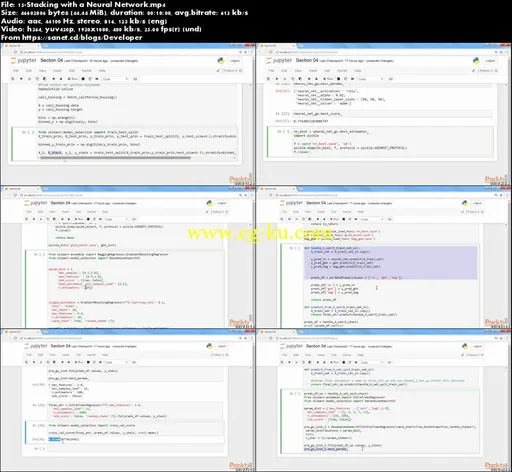Open the File menu in top-left frame
The width and height of the screenshot is (512, 472).
15,71
